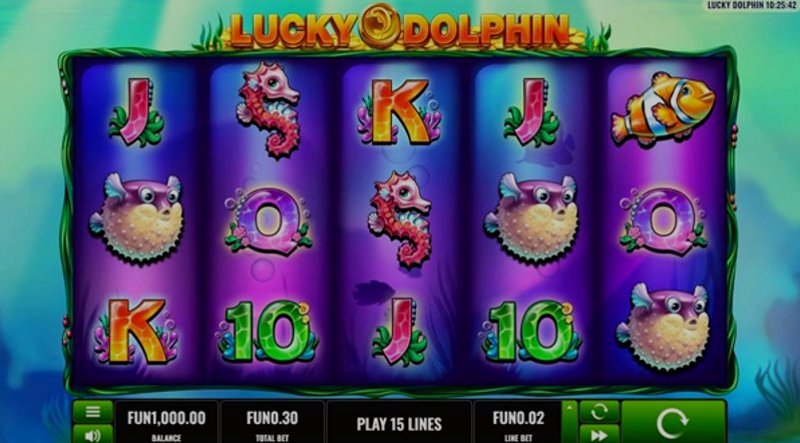Click the seahorse symbol atop reel two
This screenshot has width=800, height=443.
268,109
